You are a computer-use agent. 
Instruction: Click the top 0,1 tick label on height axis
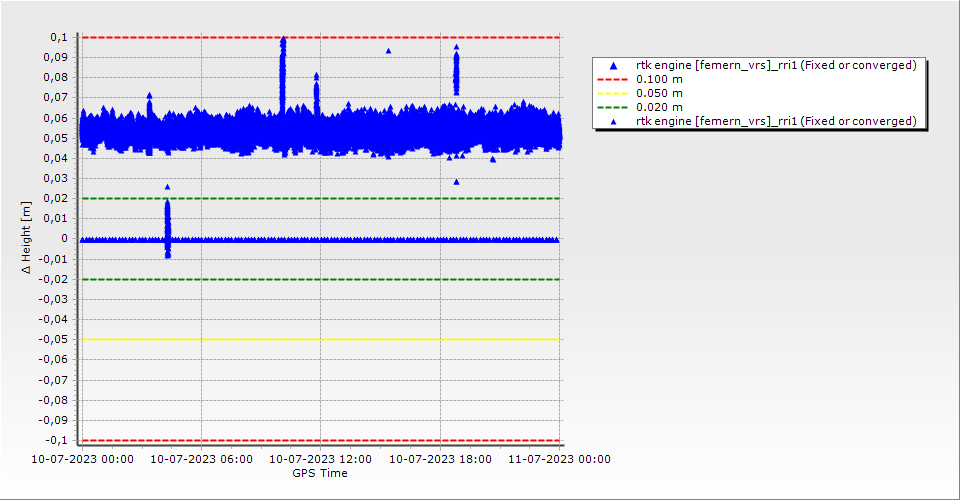pyautogui.click(x=59, y=37)
